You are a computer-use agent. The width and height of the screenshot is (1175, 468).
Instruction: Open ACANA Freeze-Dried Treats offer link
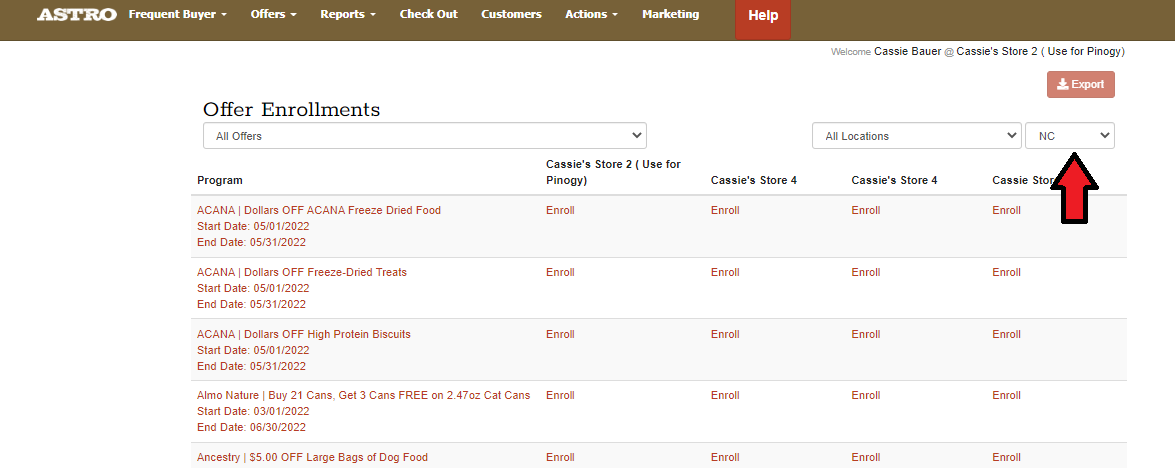(x=302, y=272)
